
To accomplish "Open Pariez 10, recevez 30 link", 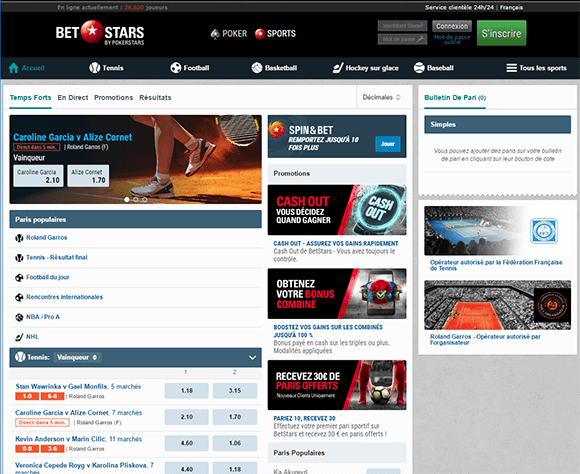I will (x=304, y=418).
